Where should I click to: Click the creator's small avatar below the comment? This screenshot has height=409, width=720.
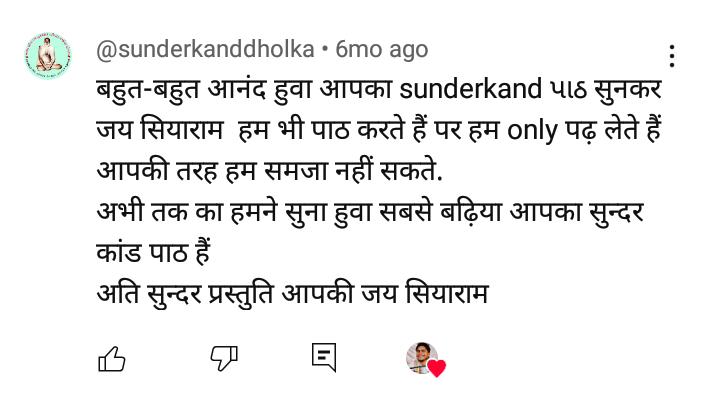(x=421, y=357)
